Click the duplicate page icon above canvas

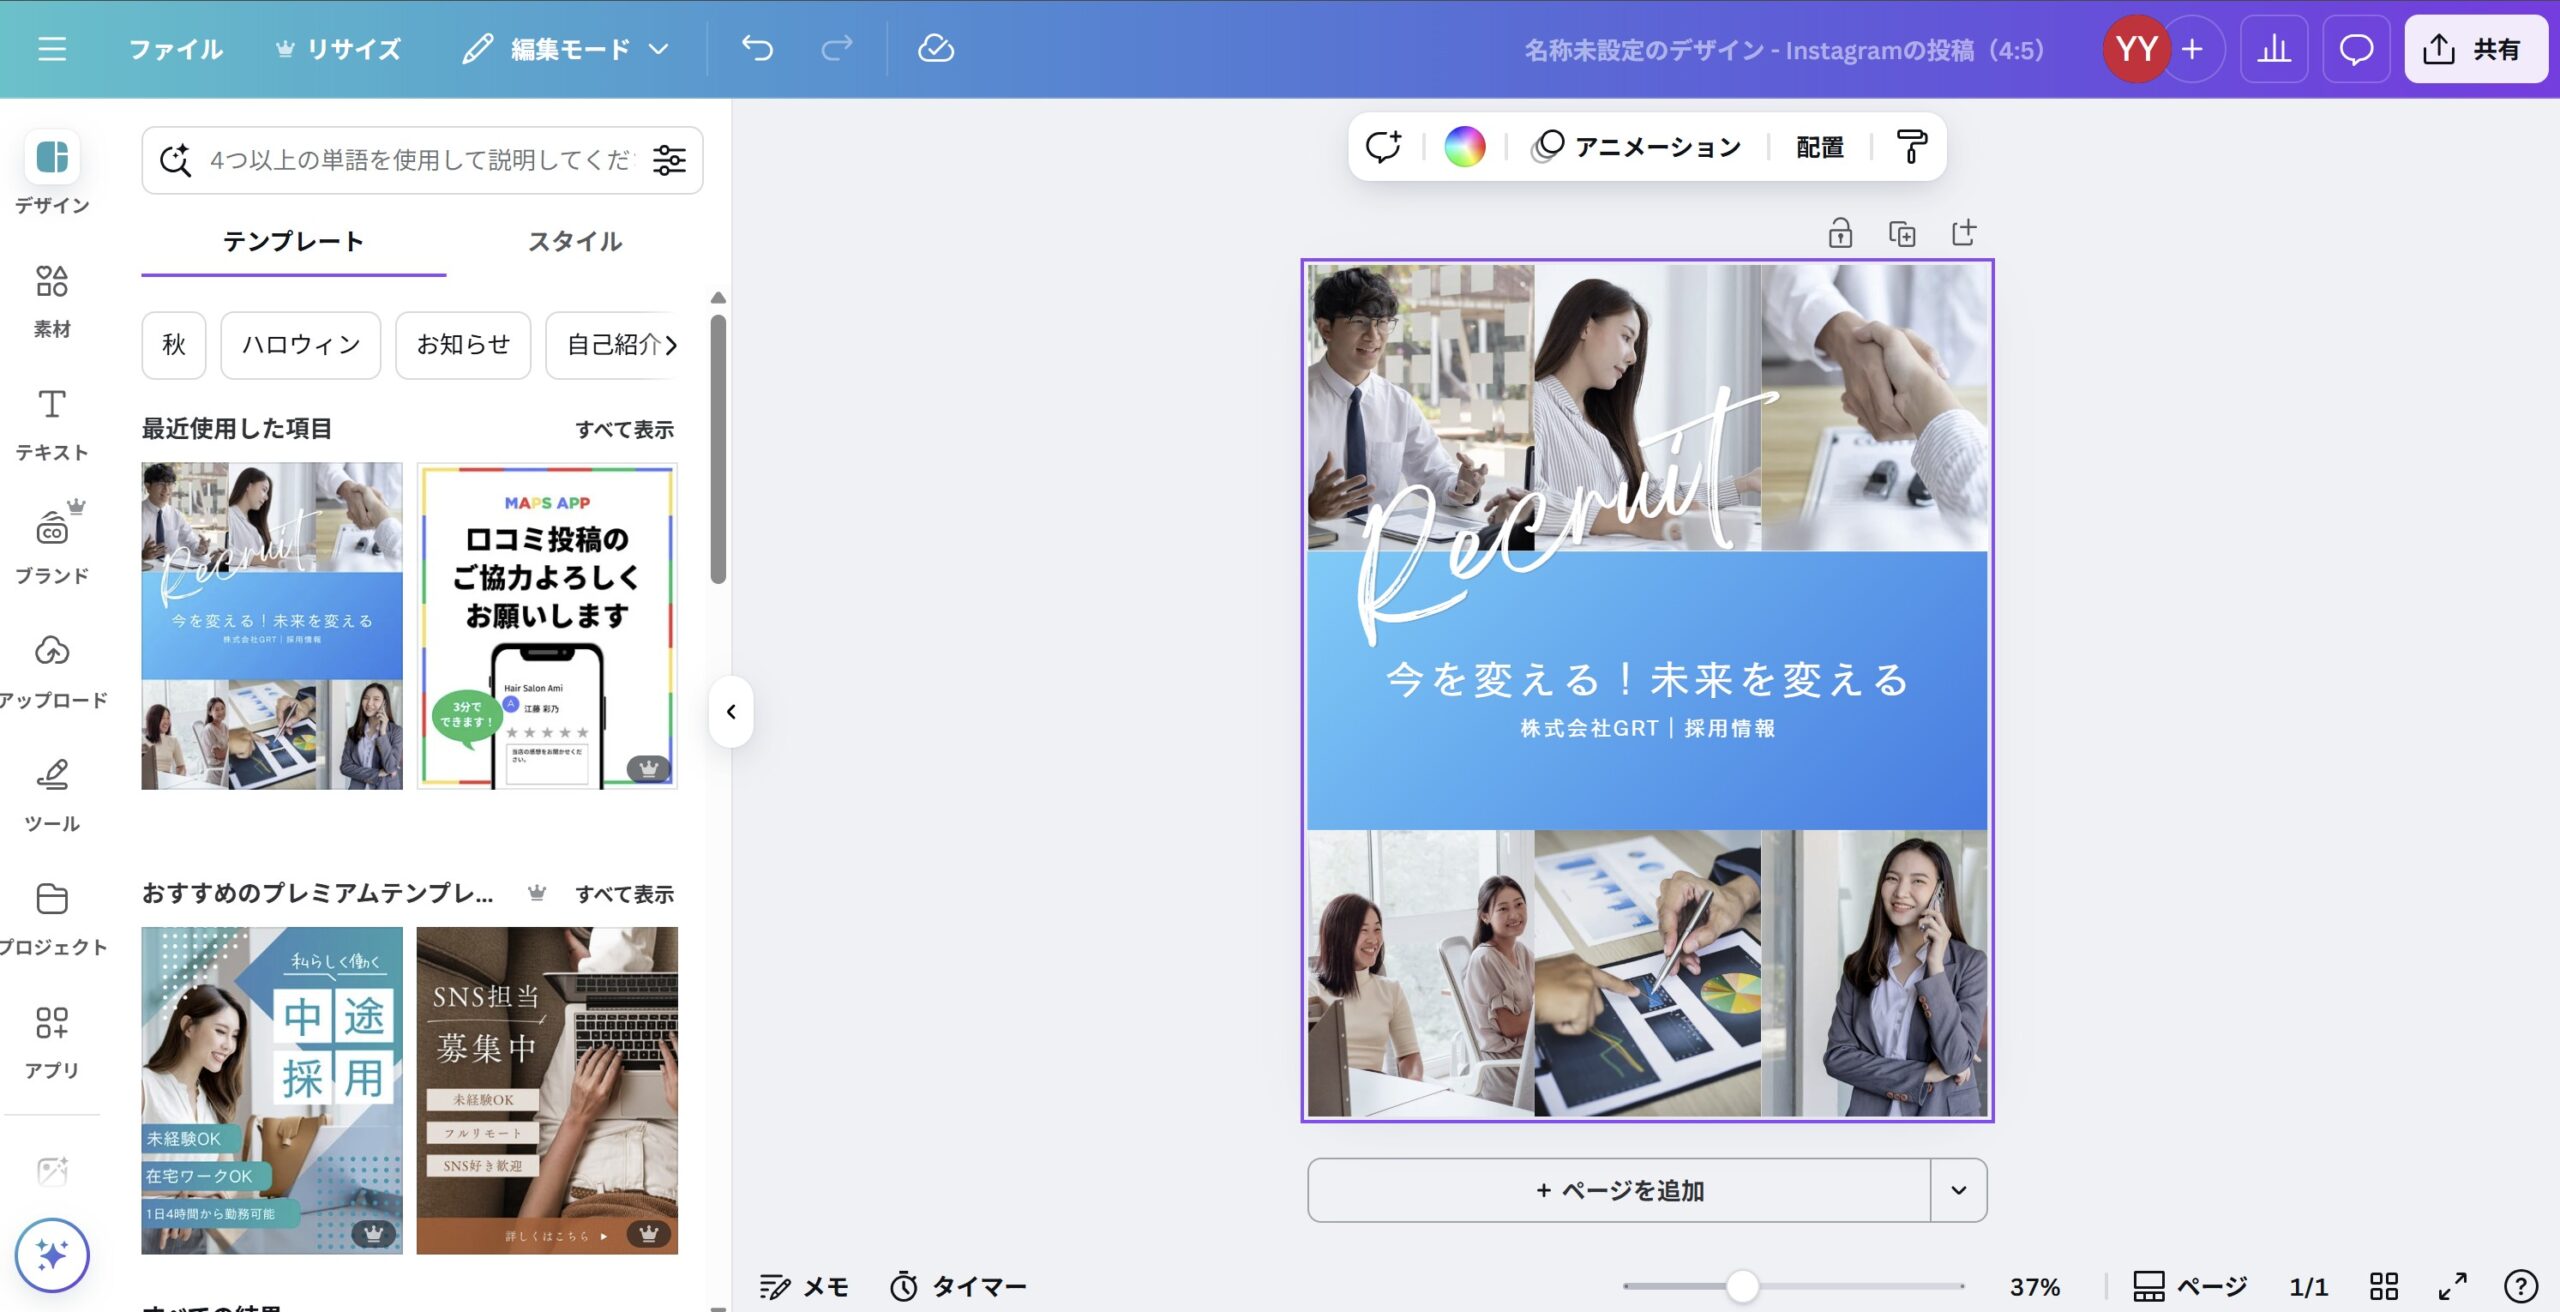click(1901, 234)
